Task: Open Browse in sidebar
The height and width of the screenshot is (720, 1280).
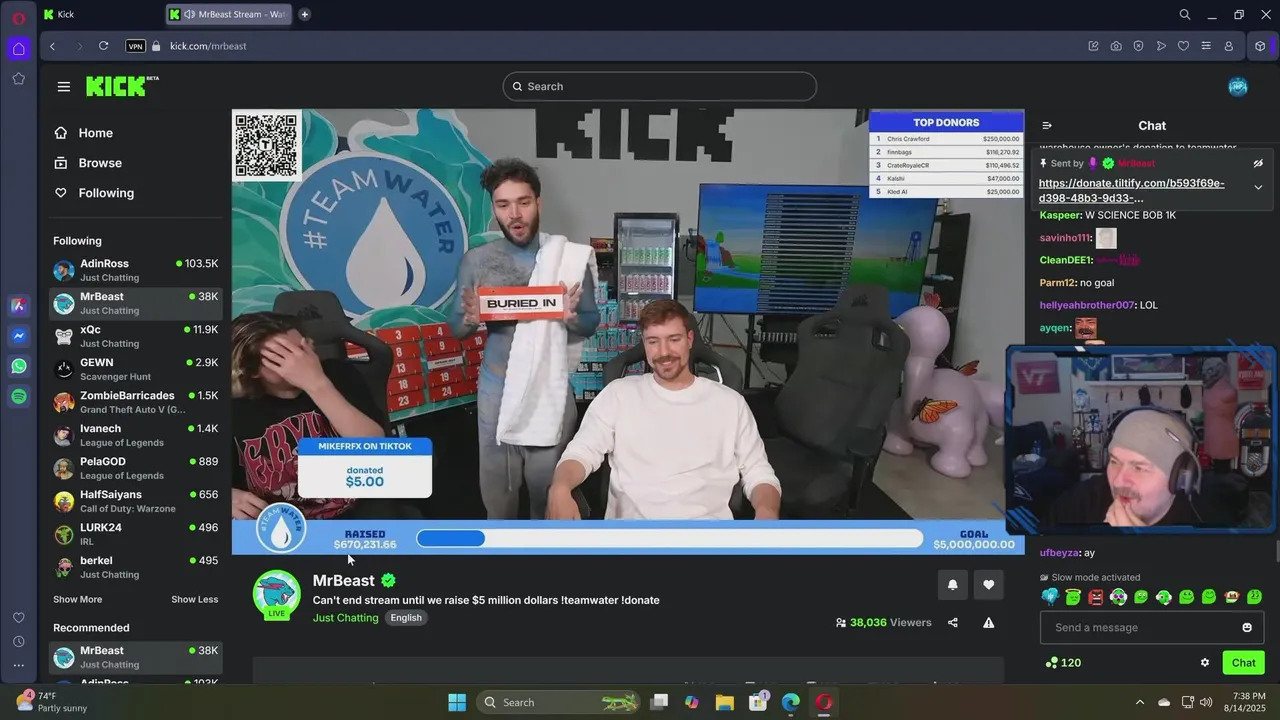Action: 88,163
